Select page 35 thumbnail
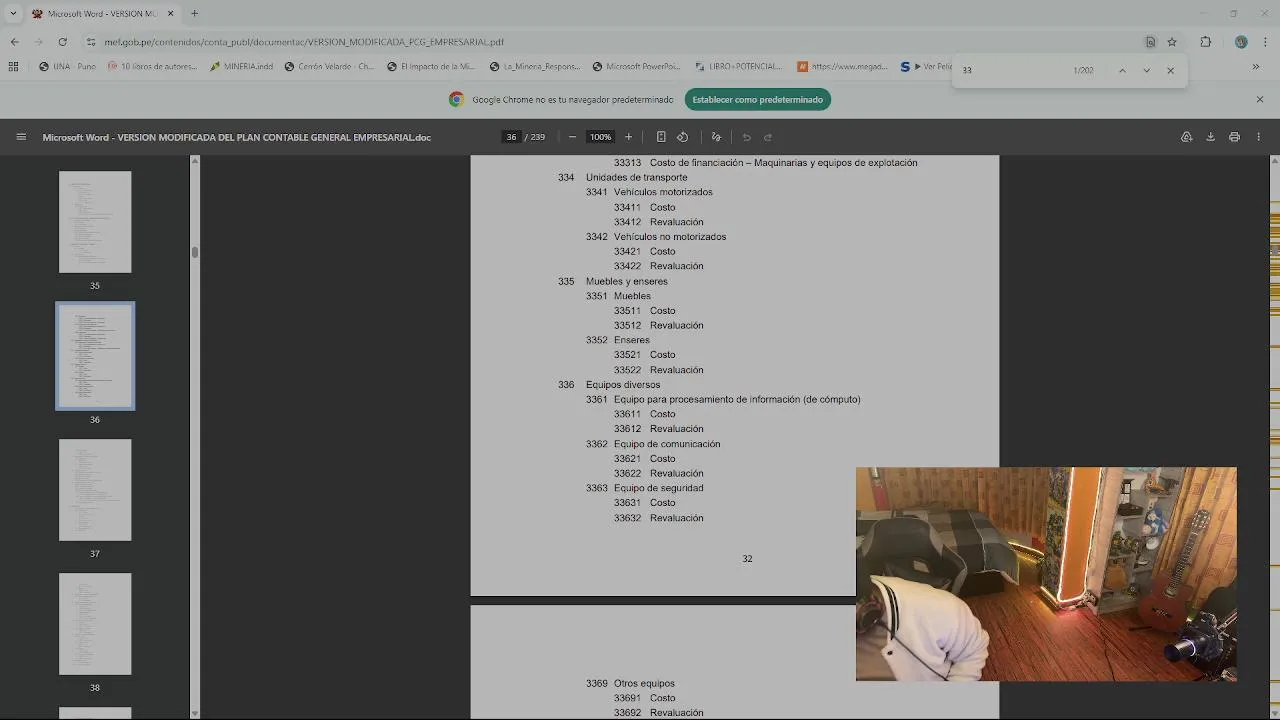Viewport: 1280px width, 720px height. 95,222
